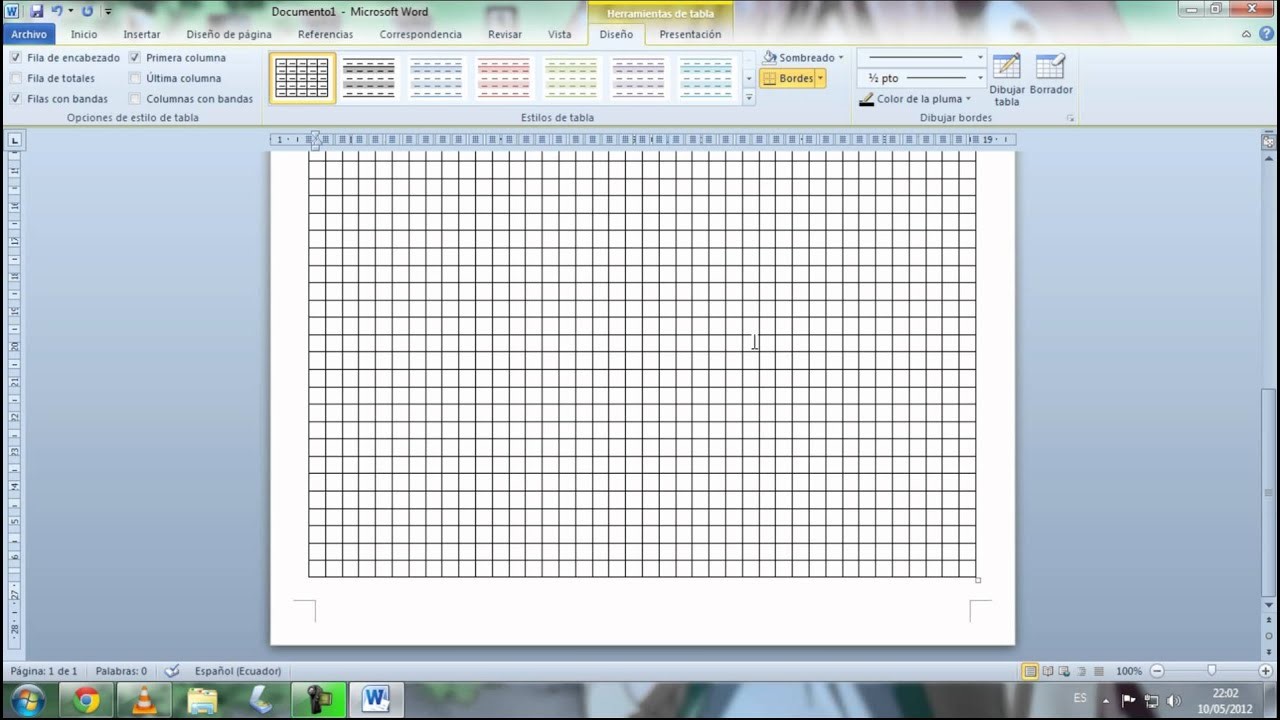Open the Archivo menu
1280x720 pixels.
[29, 33]
